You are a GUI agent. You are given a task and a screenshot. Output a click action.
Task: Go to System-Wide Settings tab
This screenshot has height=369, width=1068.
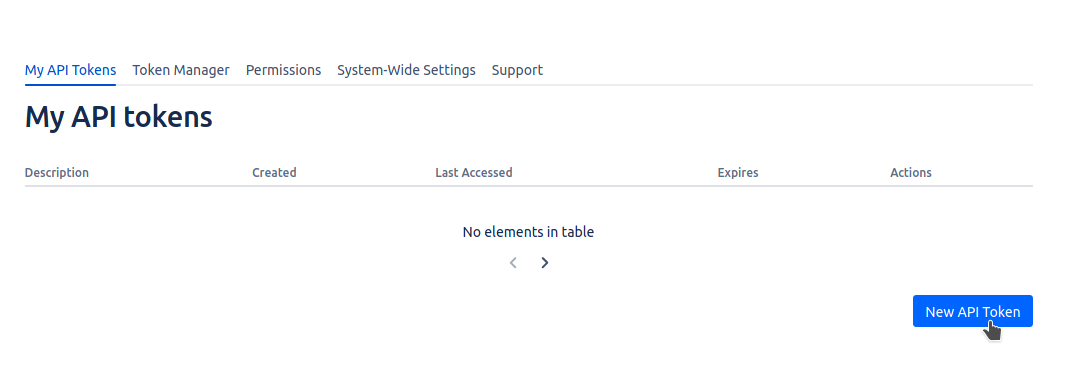click(406, 70)
